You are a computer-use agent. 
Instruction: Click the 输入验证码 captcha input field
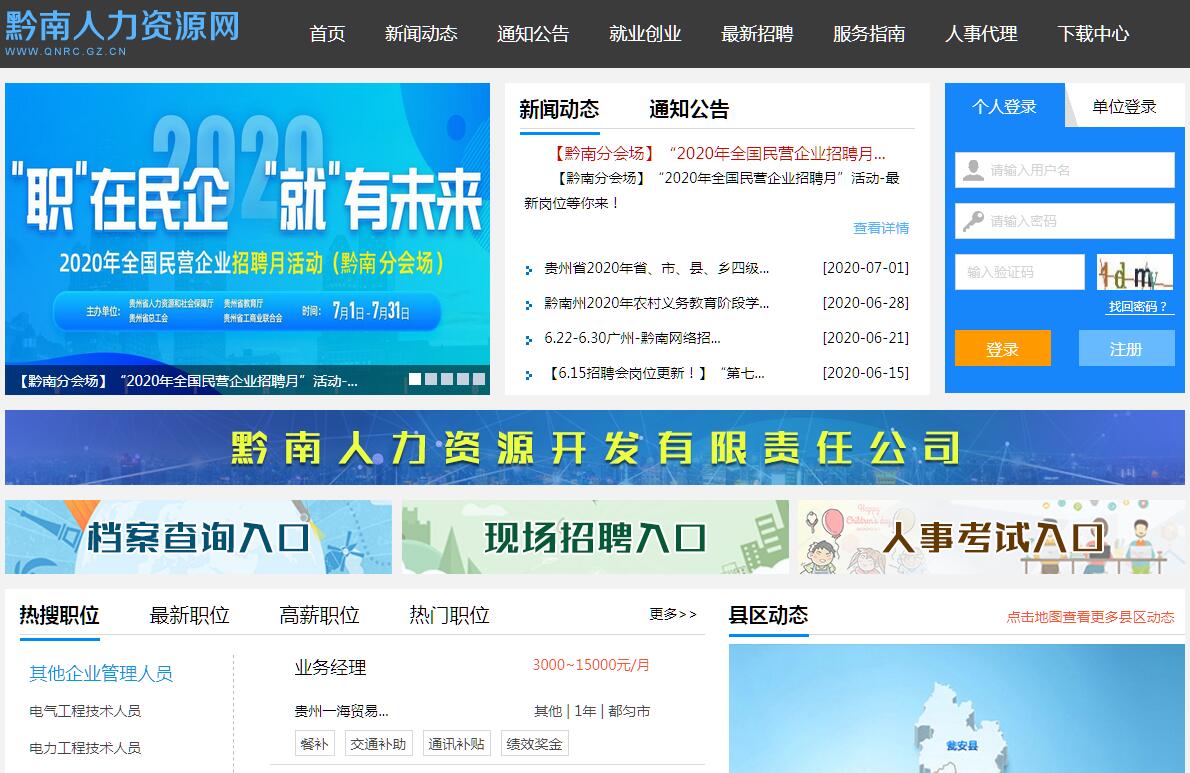1020,272
